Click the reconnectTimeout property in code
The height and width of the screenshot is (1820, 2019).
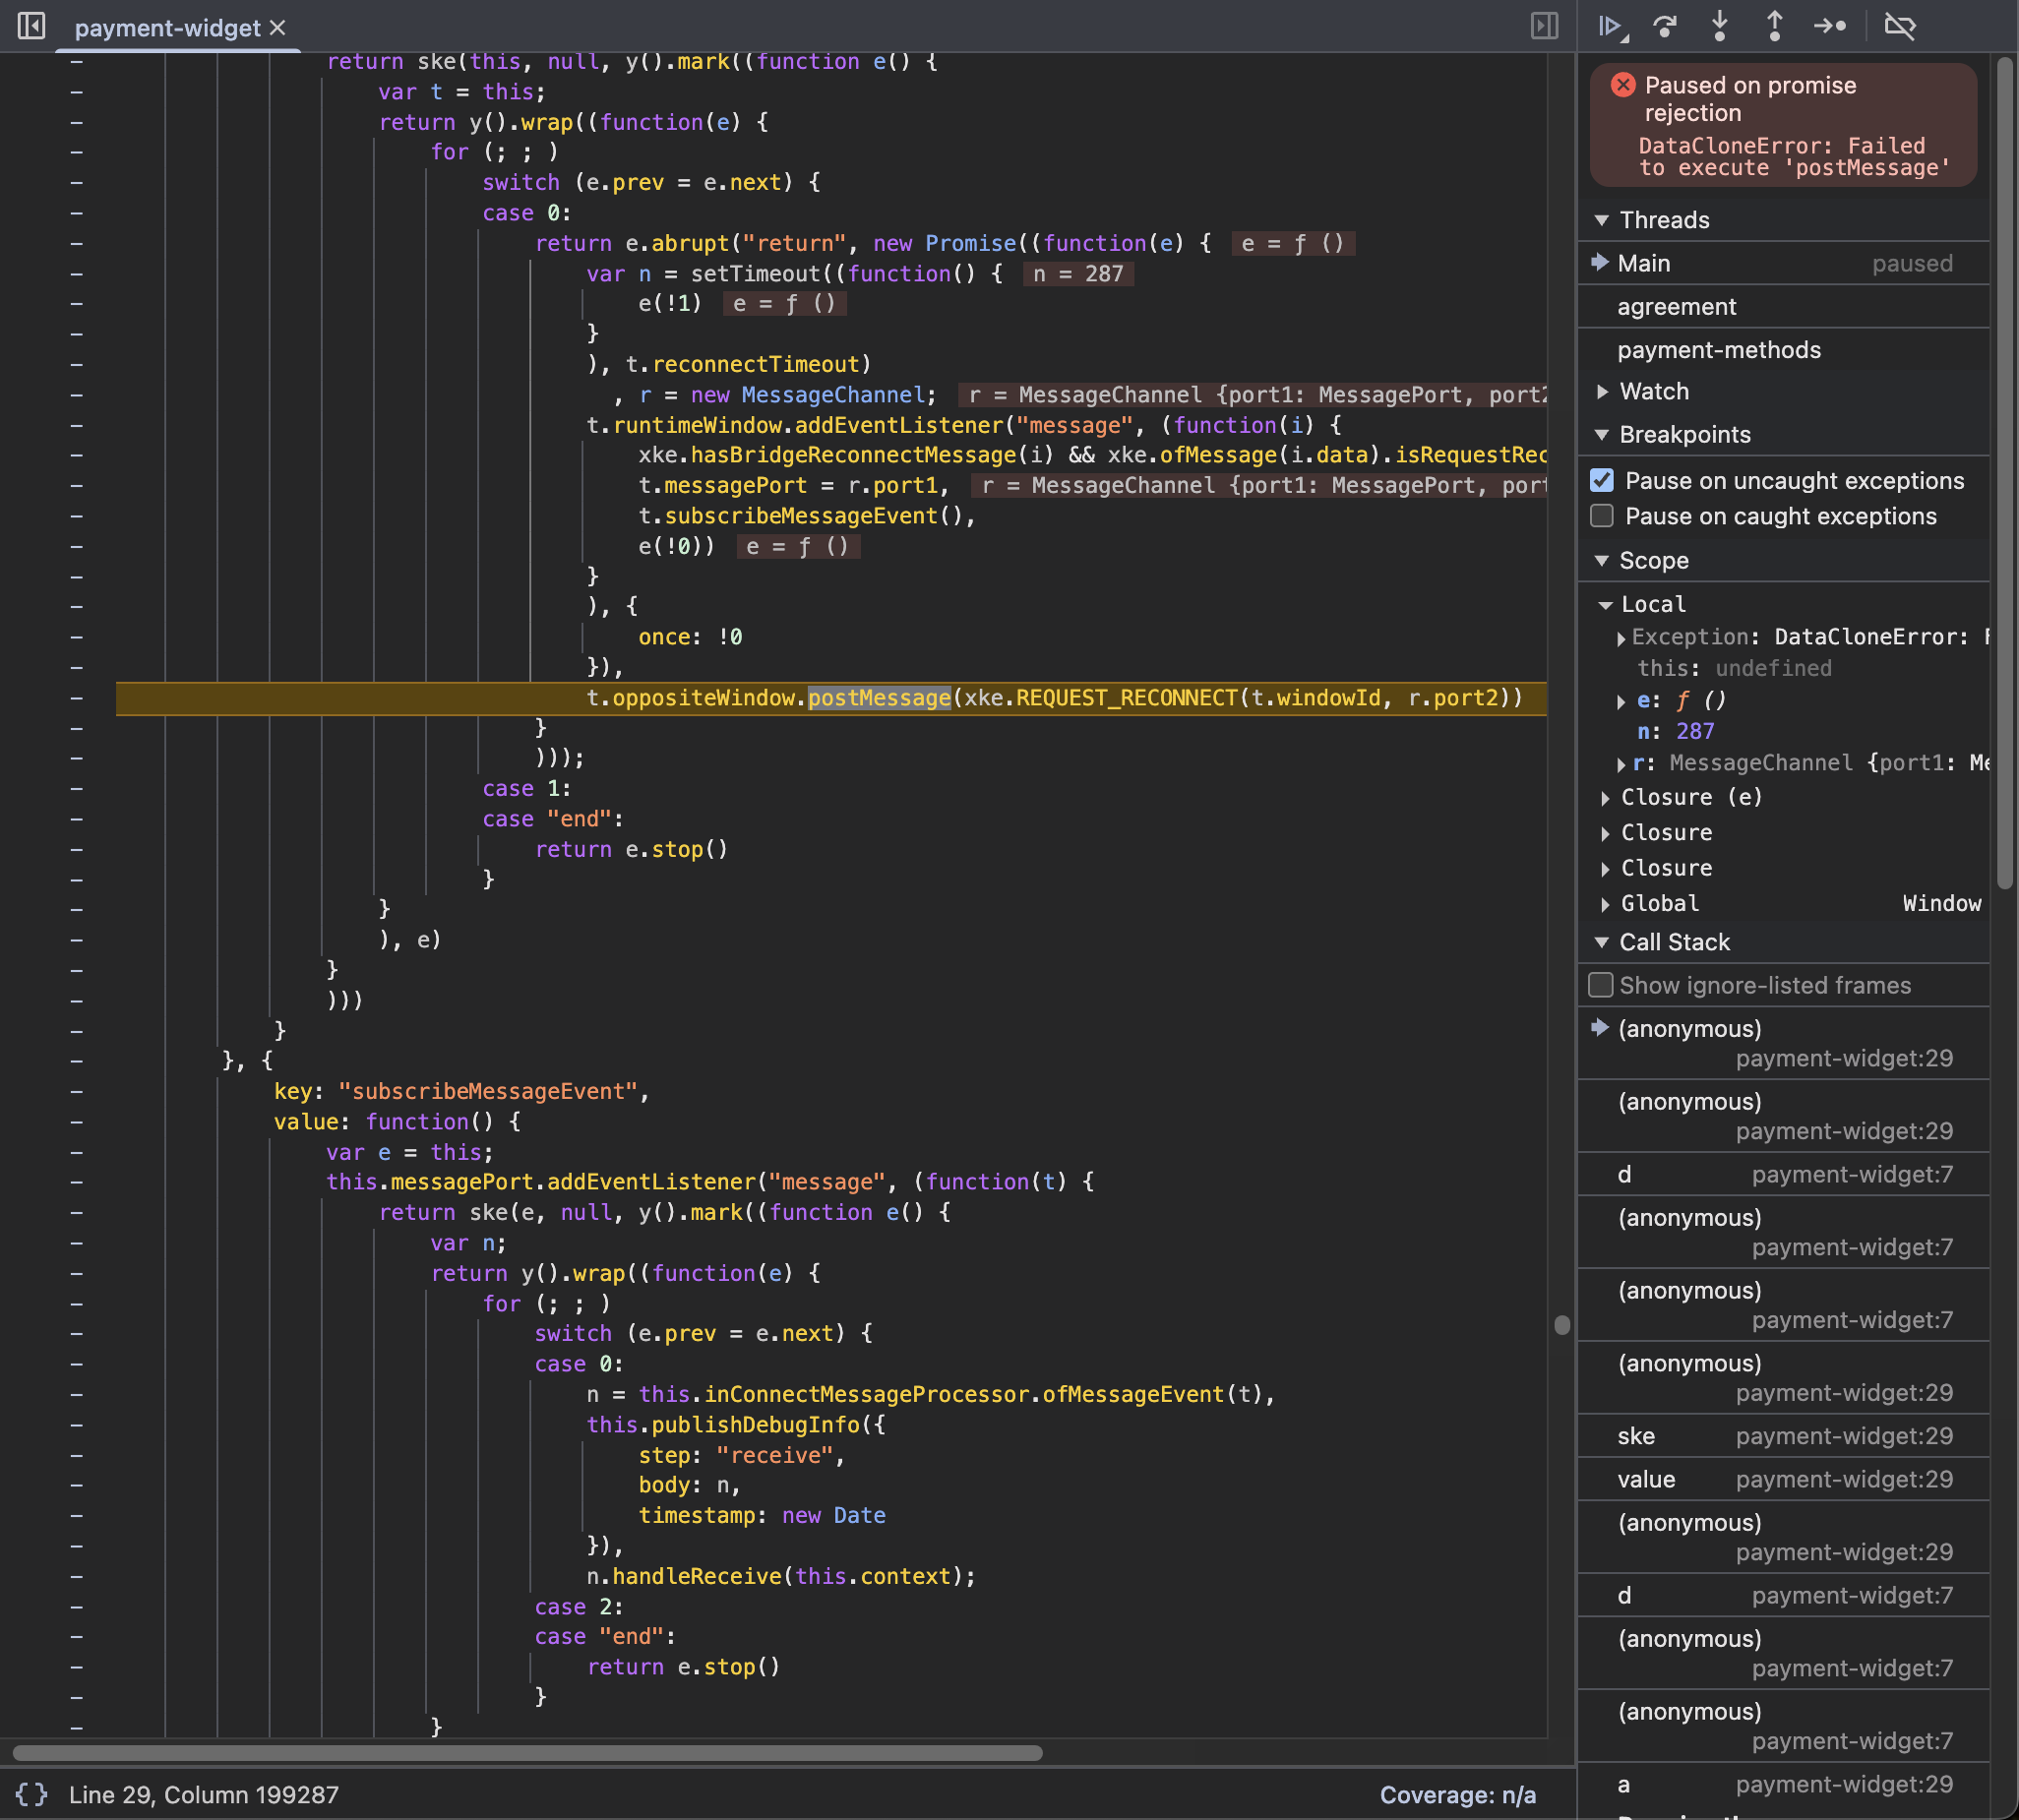click(756, 365)
